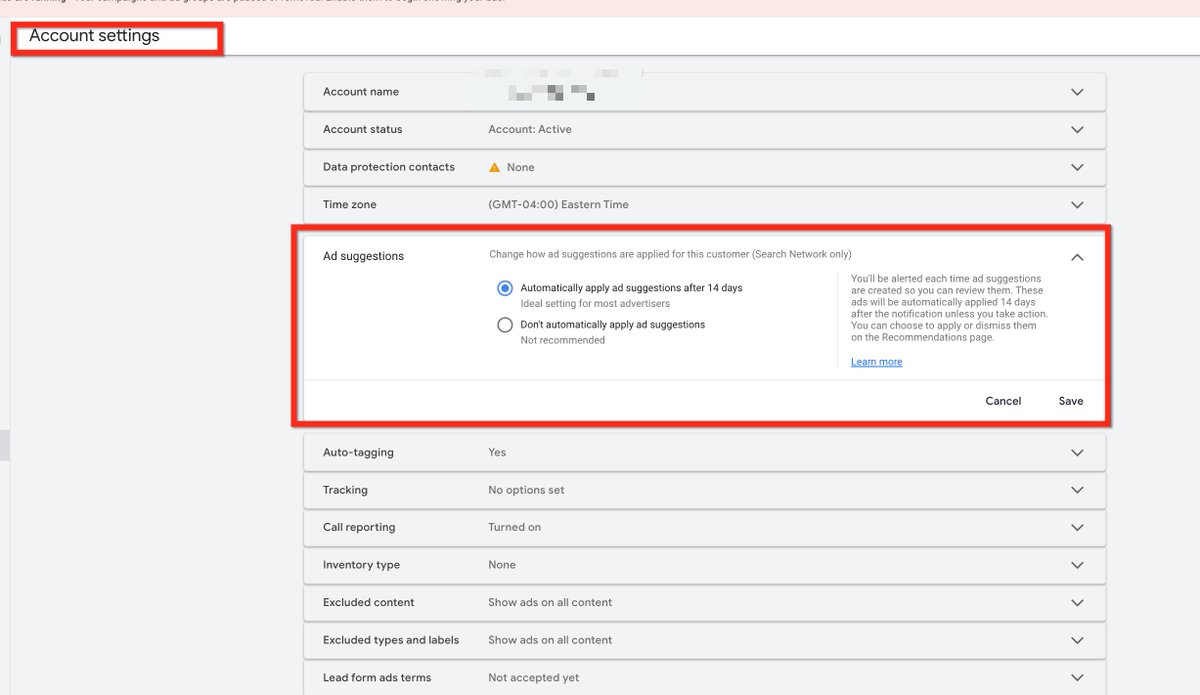Expand the Tracking row
Image resolution: width=1200 pixels, height=695 pixels.
tap(1077, 490)
